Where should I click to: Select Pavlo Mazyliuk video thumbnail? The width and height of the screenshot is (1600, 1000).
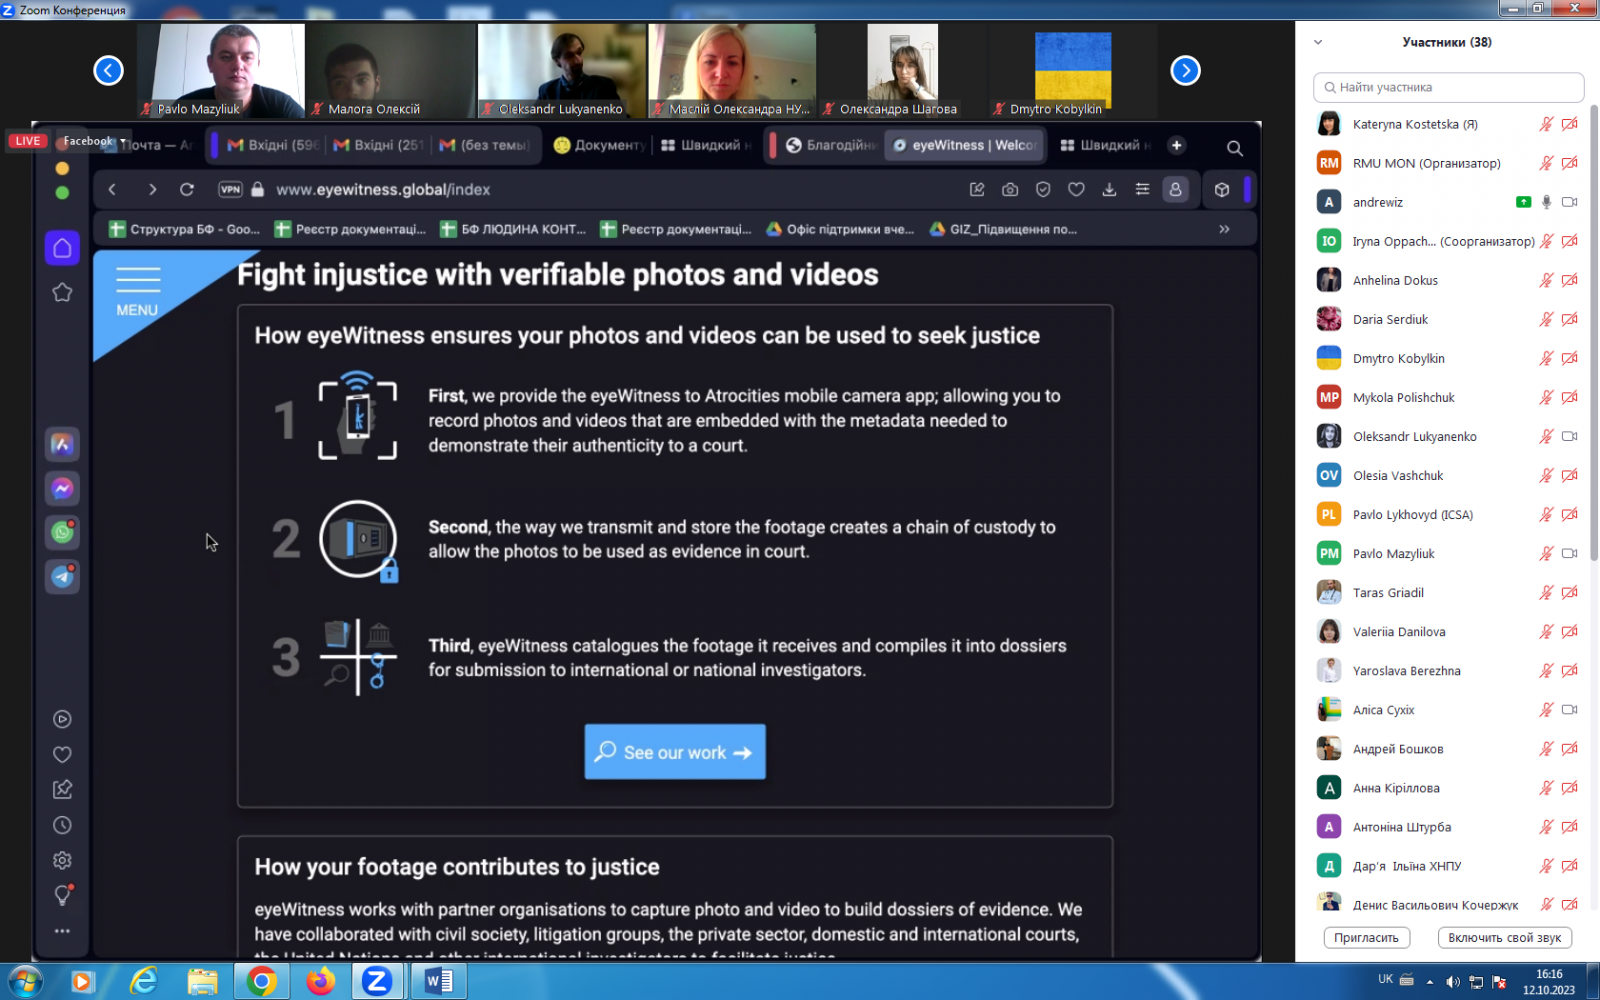[x=221, y=71]
